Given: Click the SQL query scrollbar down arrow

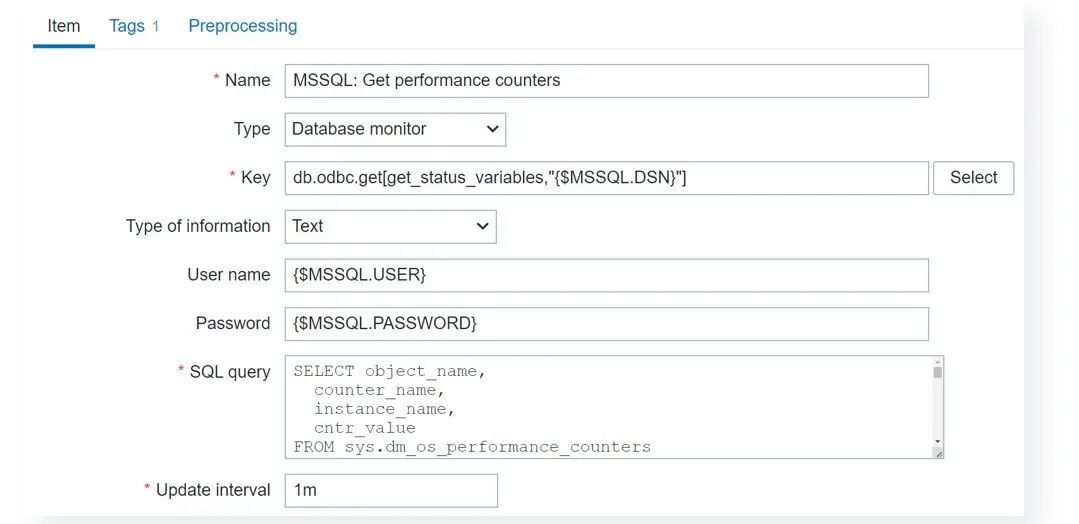Looking at the screenshot, I should click(938, 441).
